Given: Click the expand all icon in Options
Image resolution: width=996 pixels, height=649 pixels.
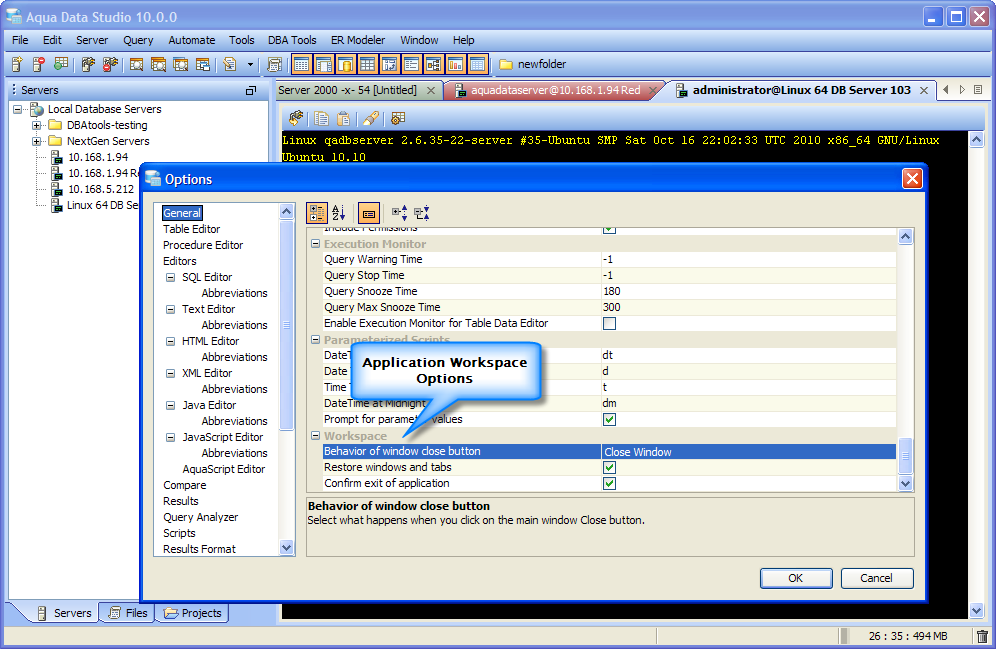Looking at the screenshot, I should click(x=400, y=213).
